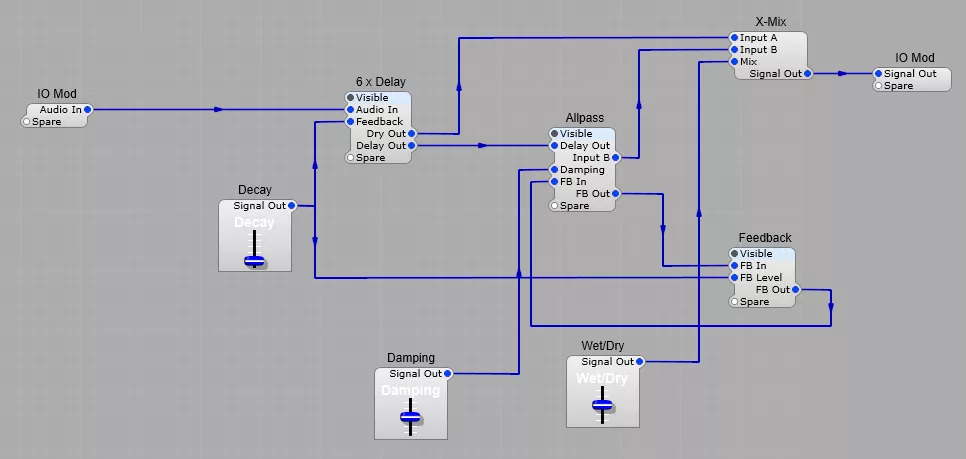Click the Input B port on X-Mix
This screenshot has height=459, width=966.
734,50
